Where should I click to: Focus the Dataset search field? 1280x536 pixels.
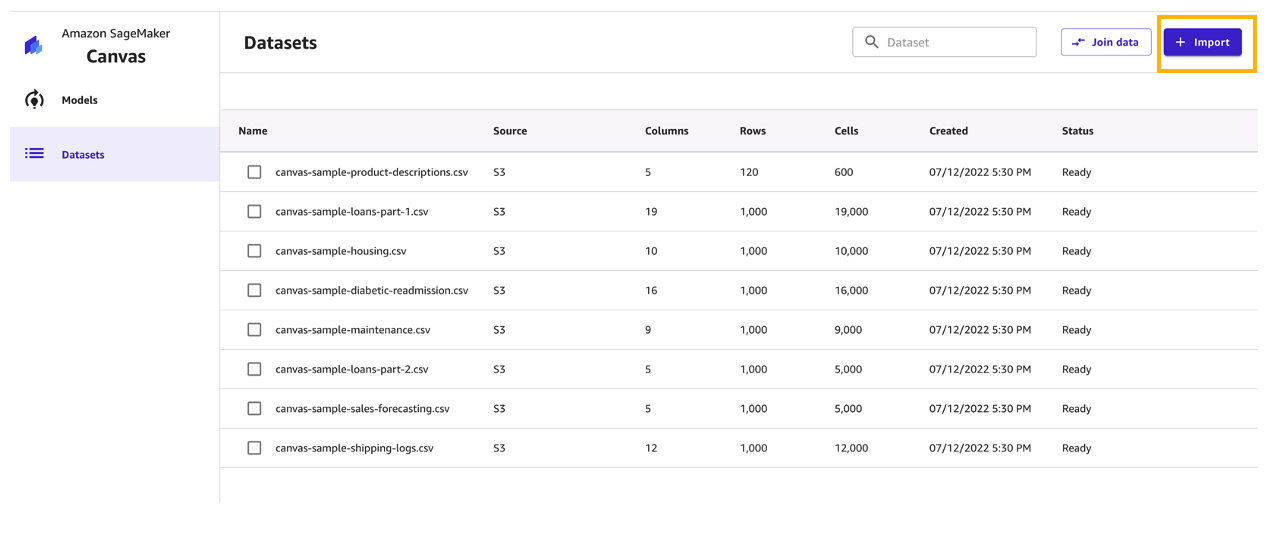pyautogui.click(x=955, y=42)
